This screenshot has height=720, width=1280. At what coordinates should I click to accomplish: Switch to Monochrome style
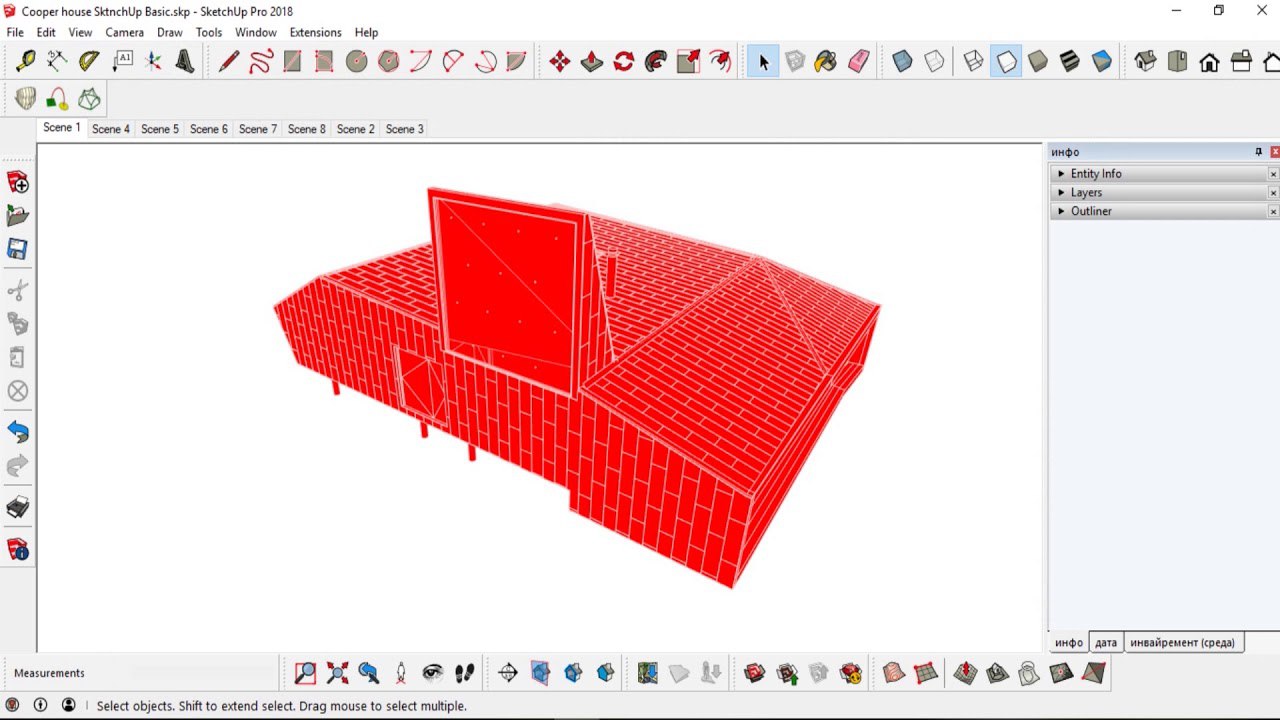coord(1102,61)
